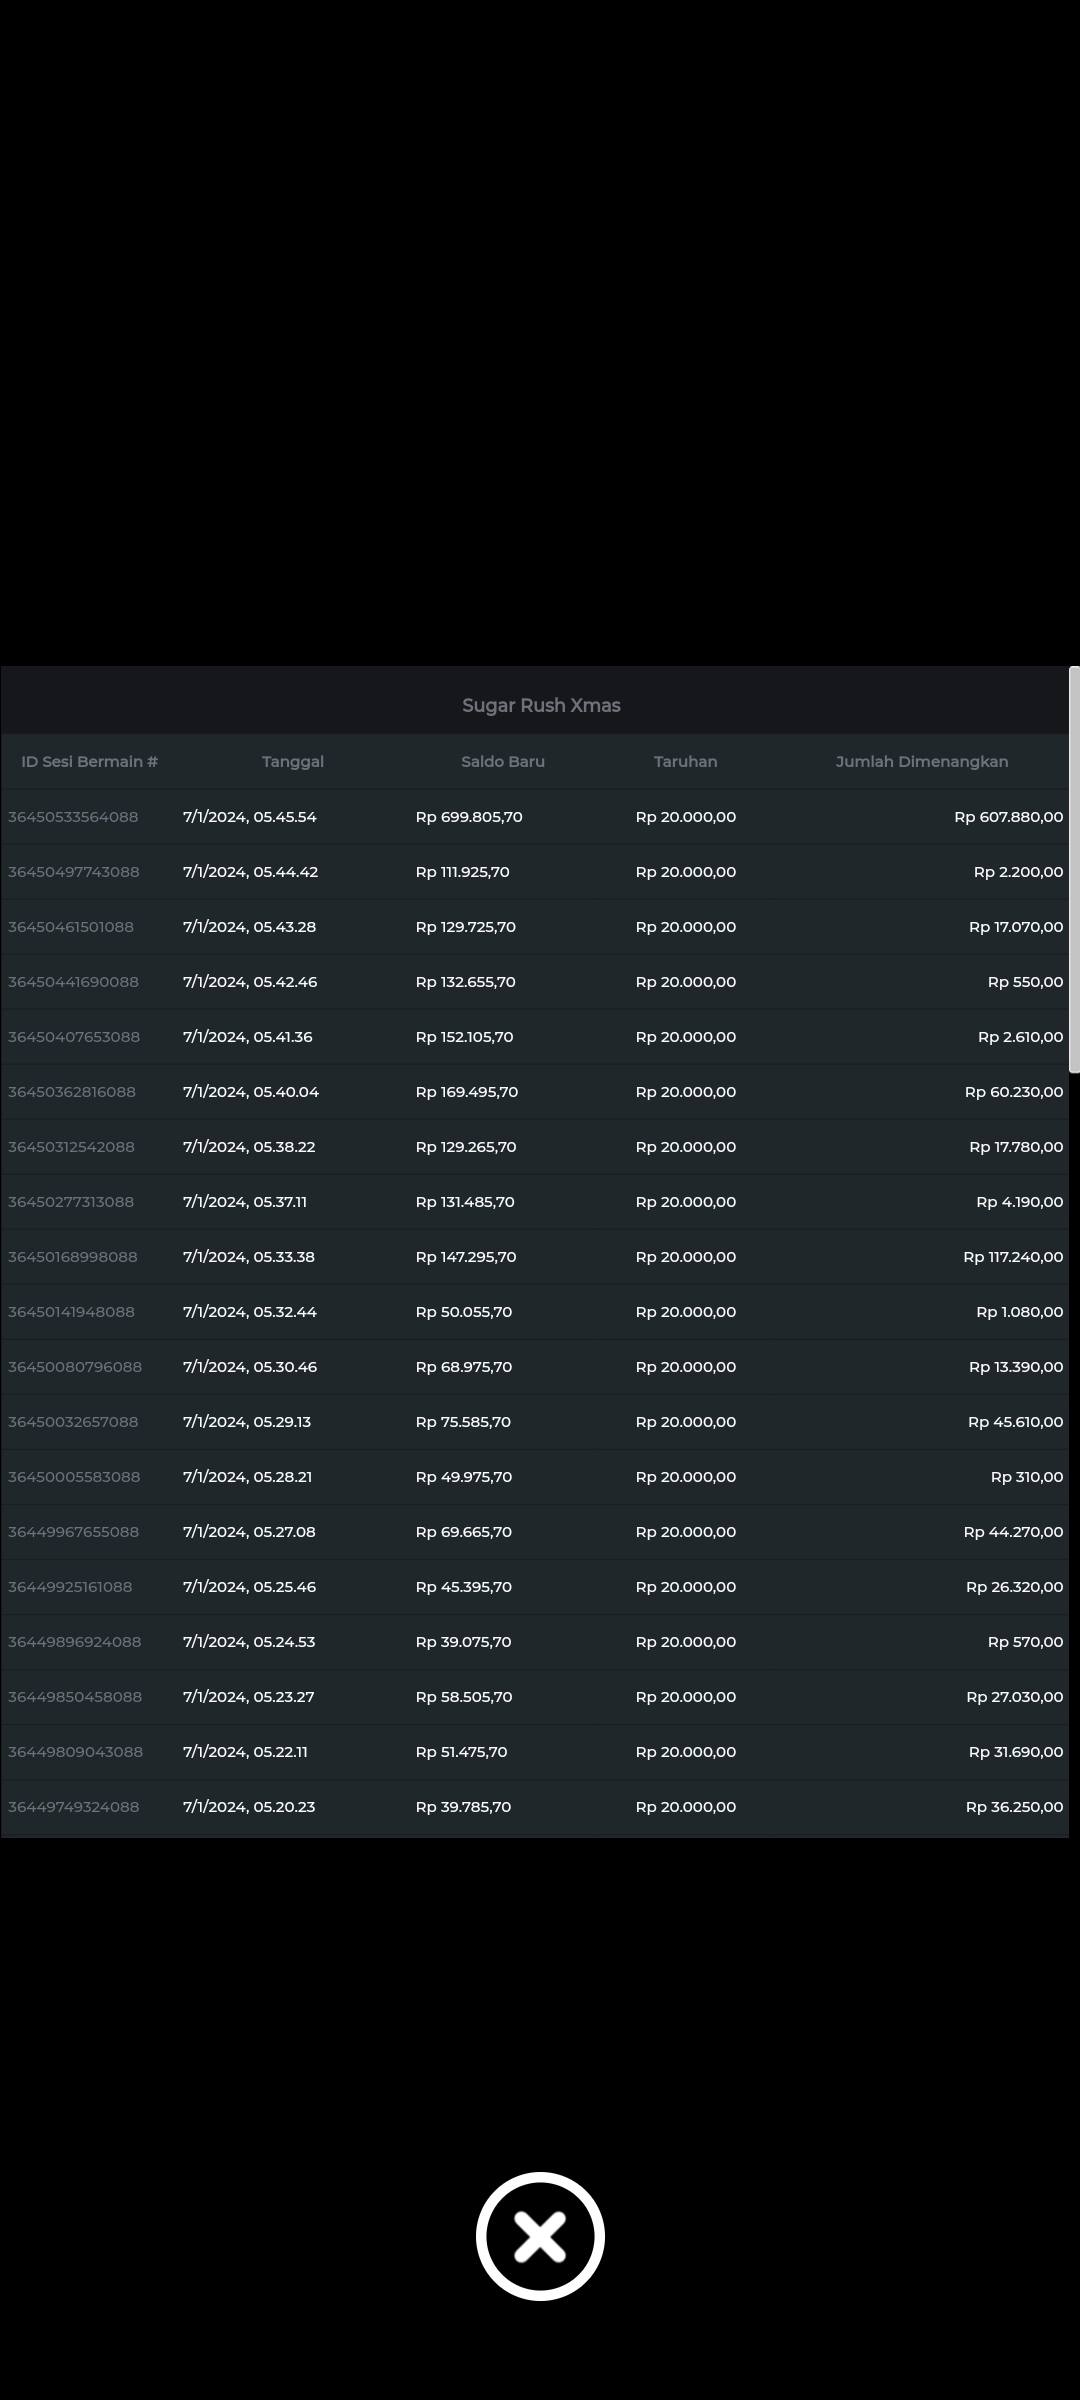
Task: Click the Taruhan column header
Action: click(x=685, y=762)
